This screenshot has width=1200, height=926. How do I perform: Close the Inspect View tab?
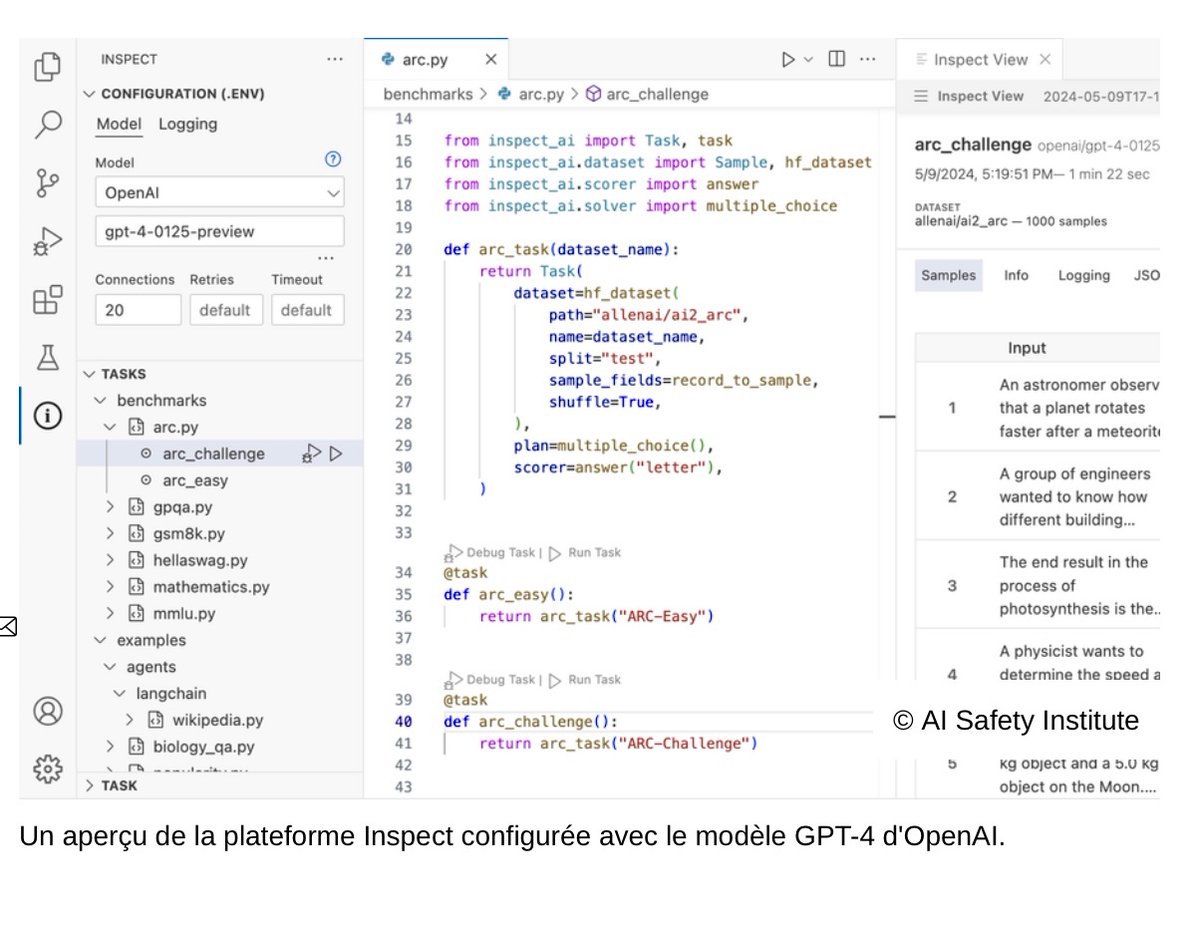(1045, 60)
